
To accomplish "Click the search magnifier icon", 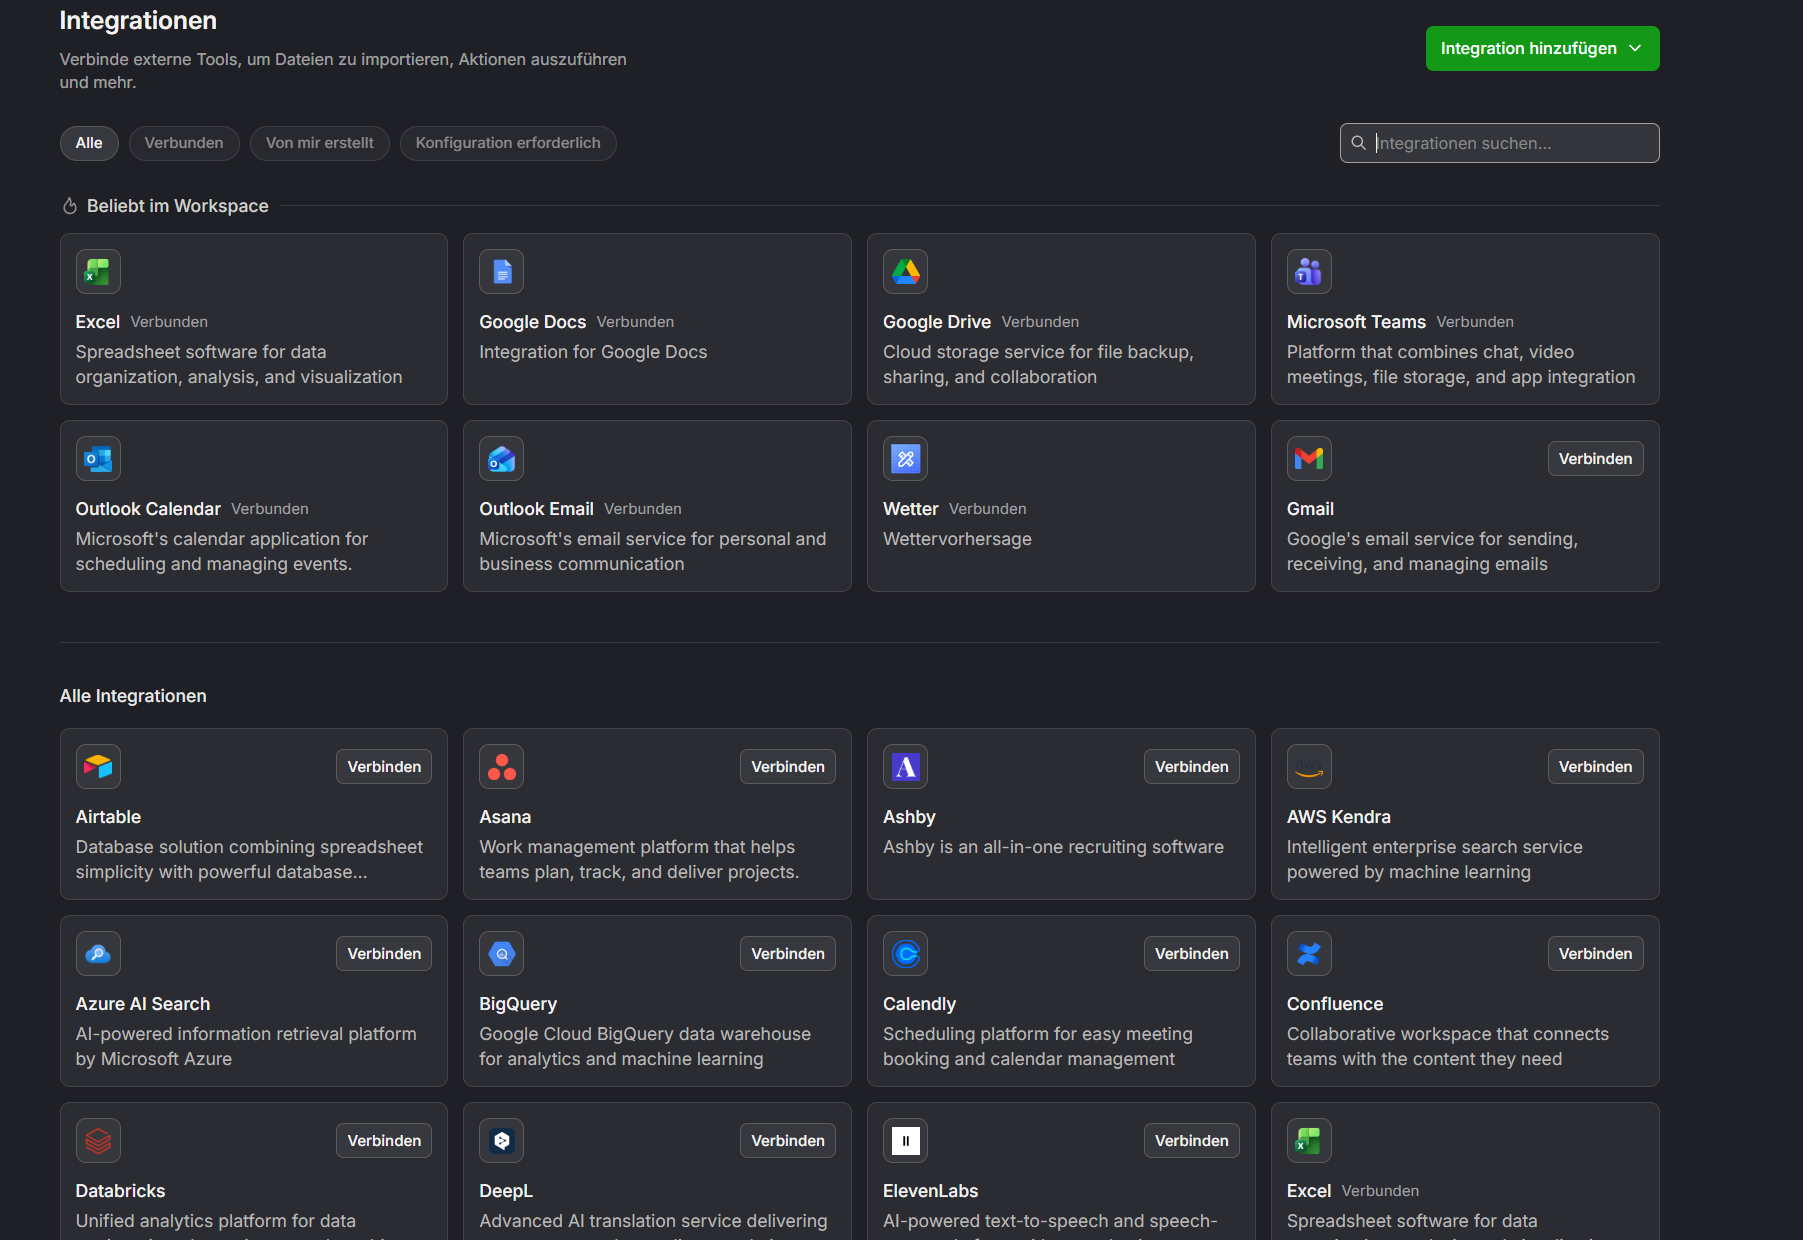I will [x=1358, y=143].
